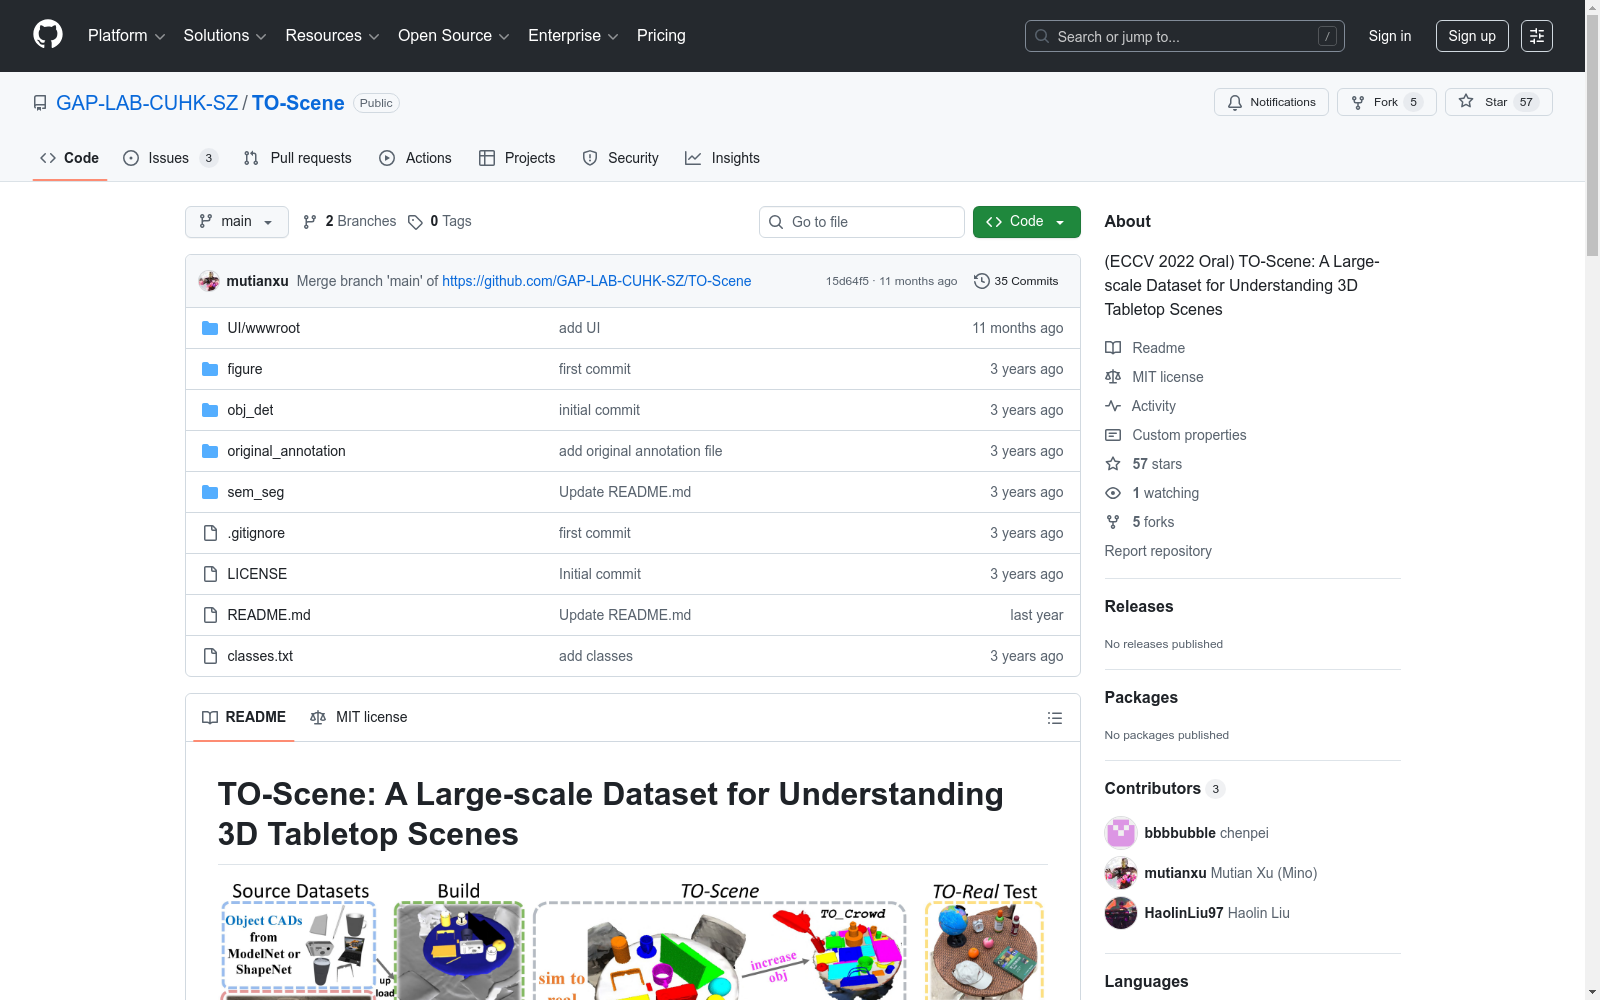
Task: Click the watching eye icon
Action: coord(1113,493)
